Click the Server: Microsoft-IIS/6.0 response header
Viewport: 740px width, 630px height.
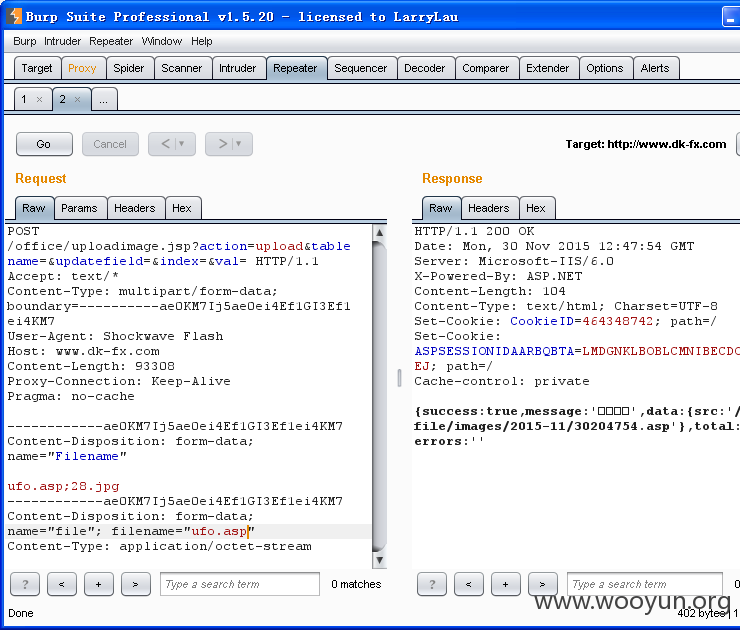pos(513,261)
